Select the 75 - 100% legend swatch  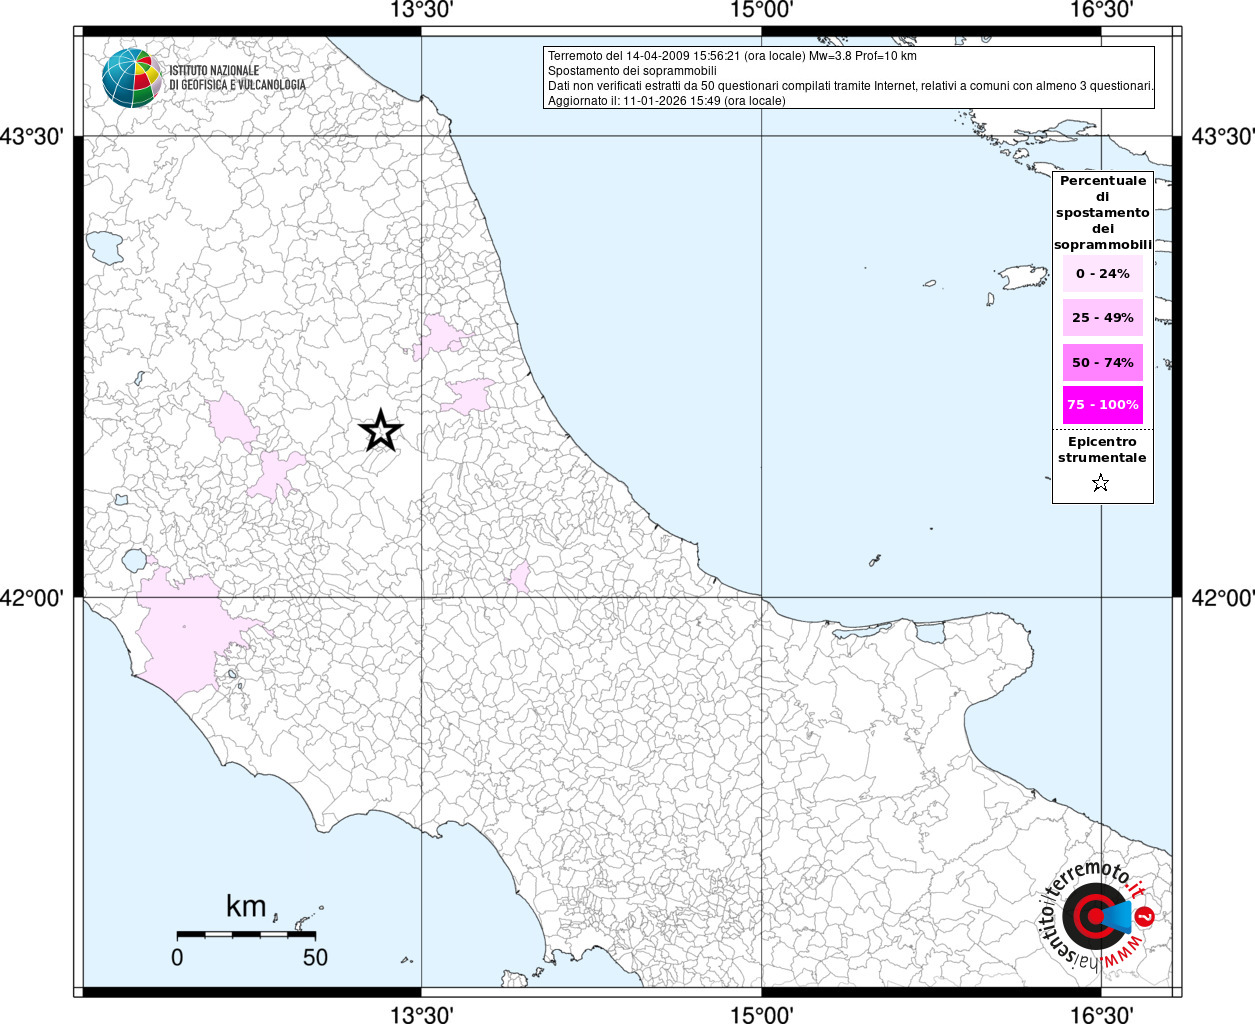coord(1102,405)
